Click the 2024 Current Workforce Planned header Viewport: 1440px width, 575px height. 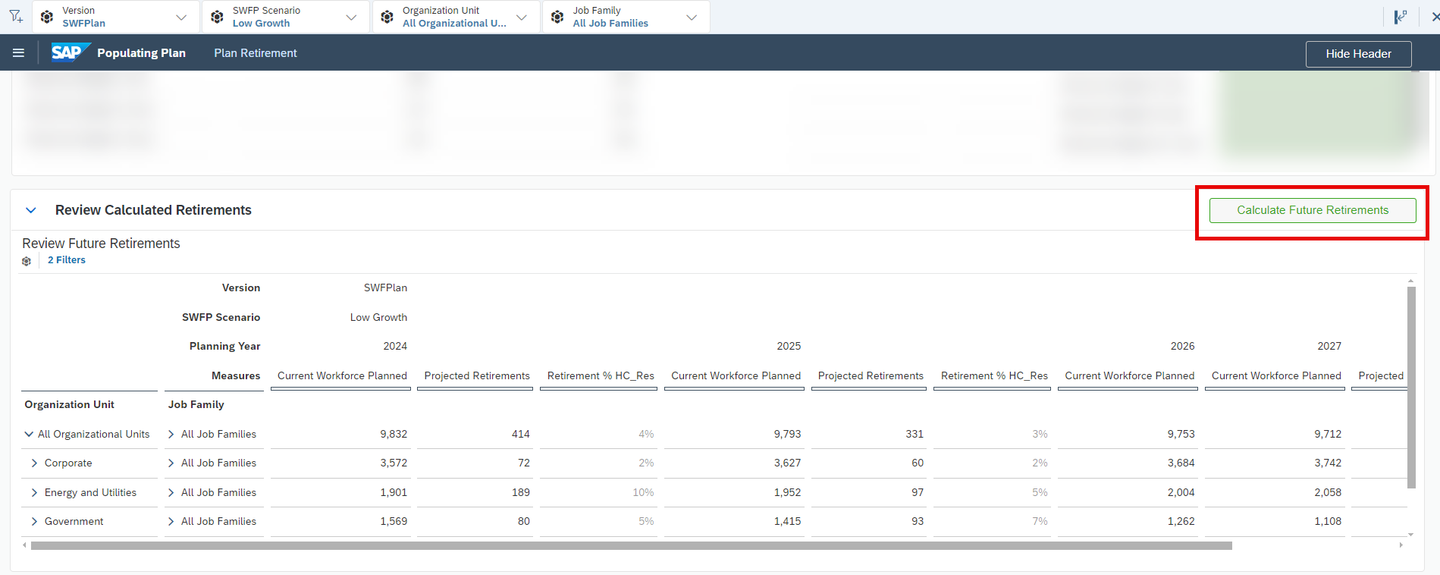pyautogui.click(x=342, y=376)
